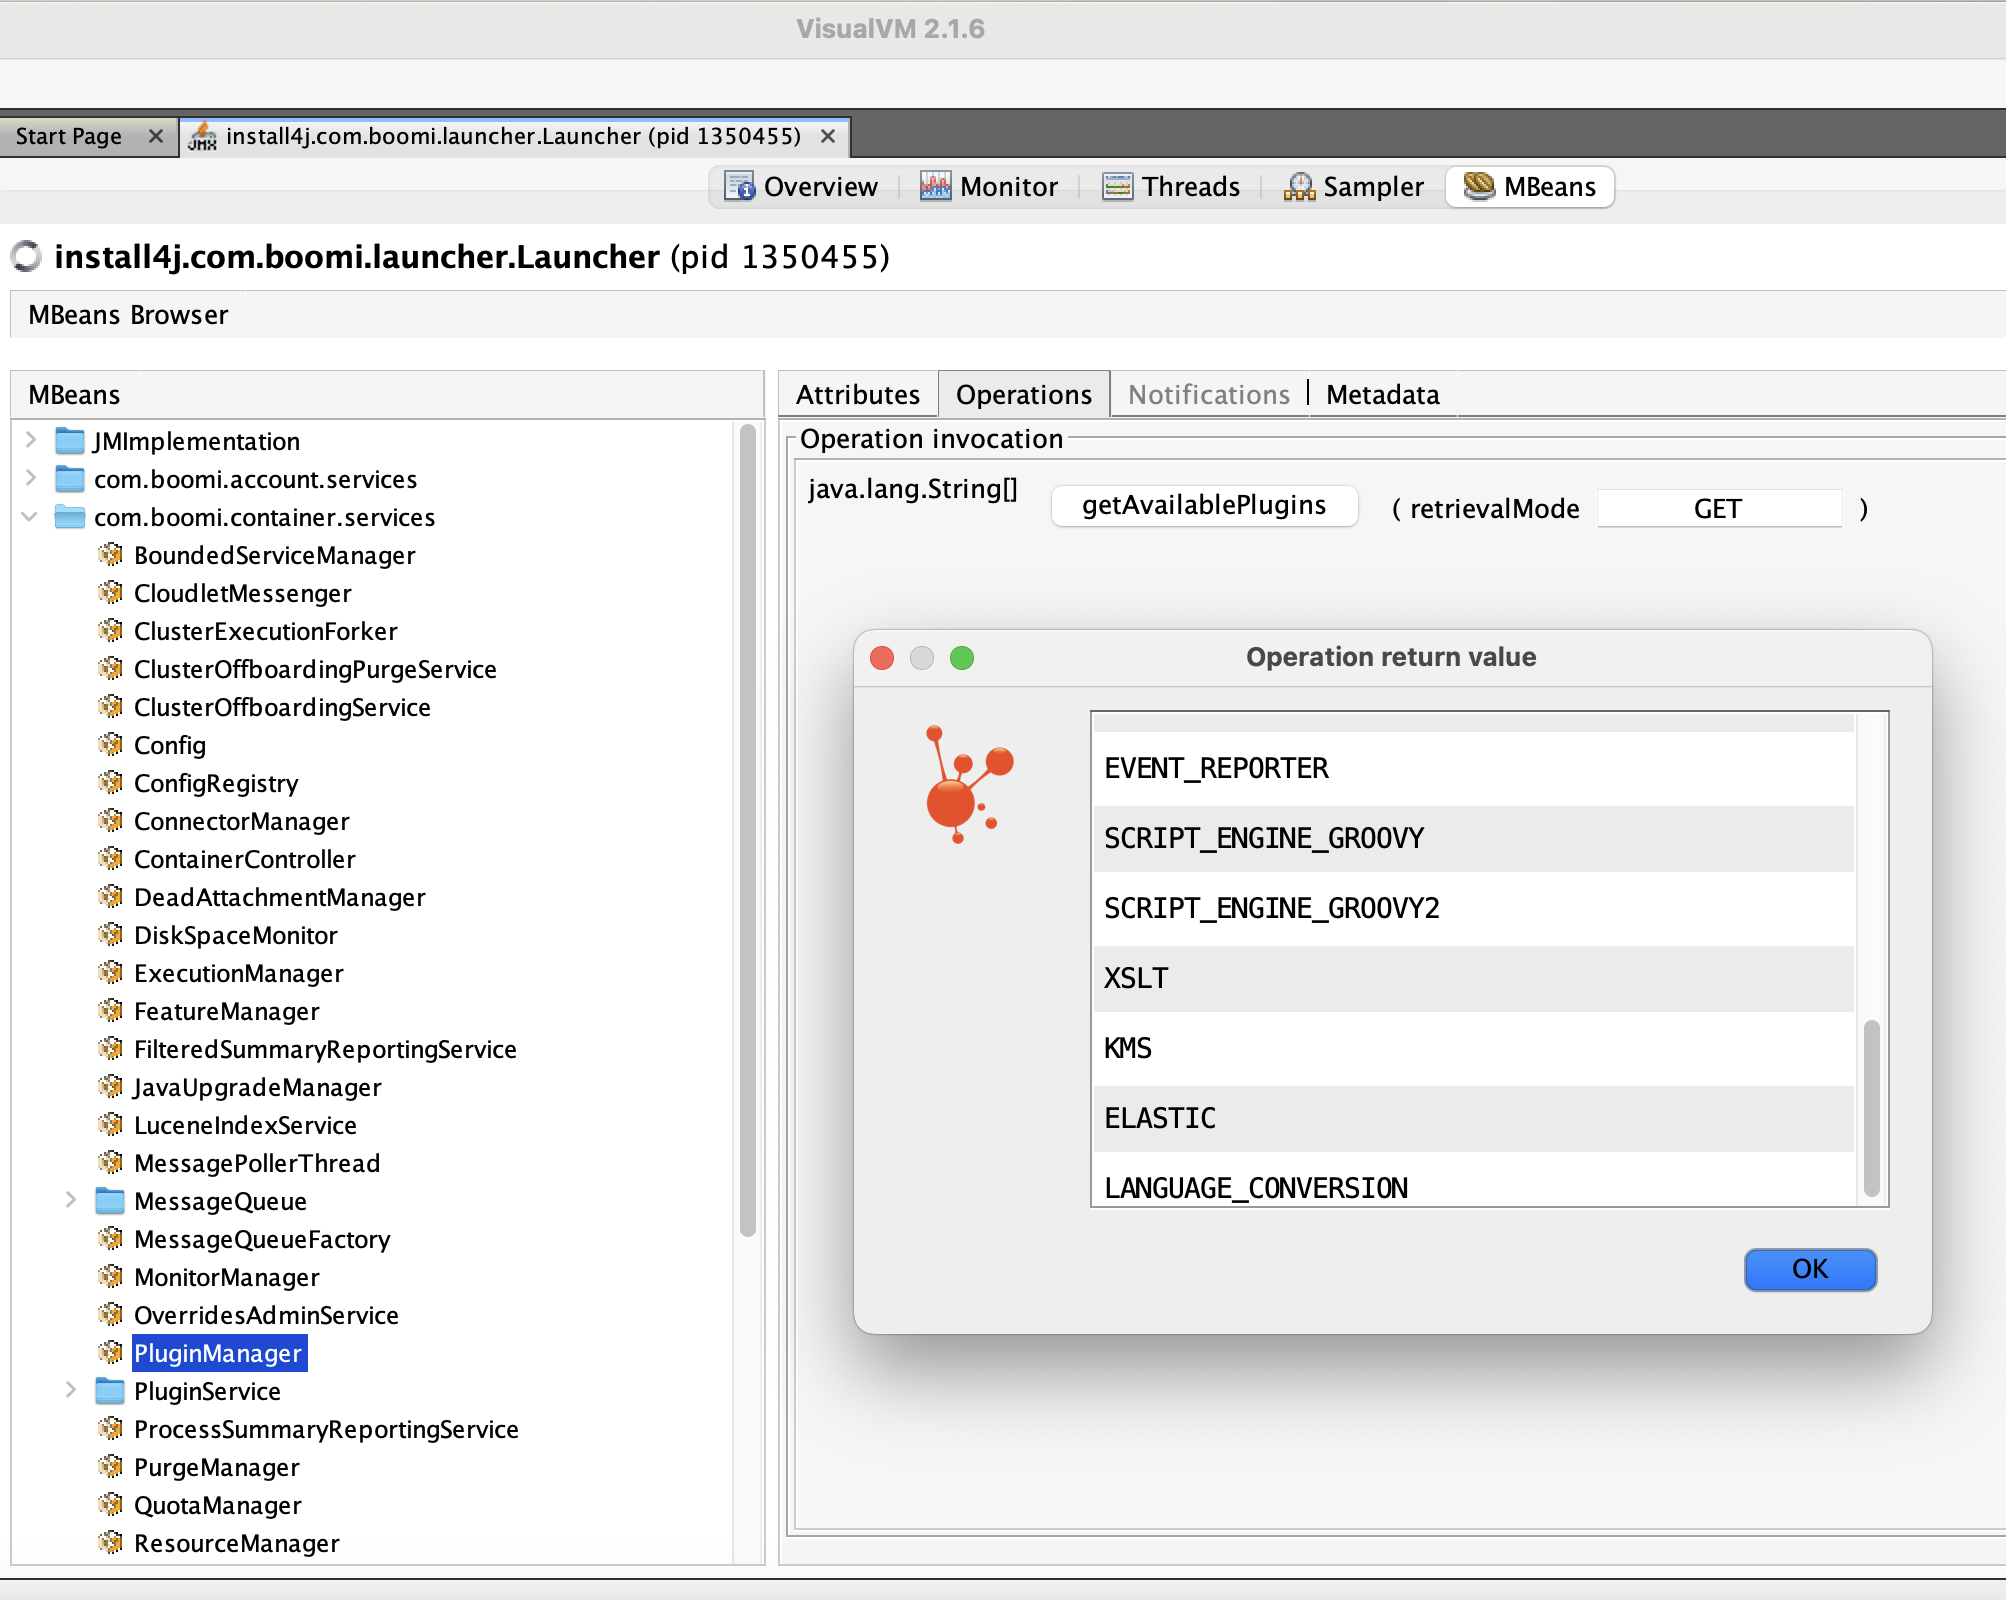Select the QuotaManager MBean icon
The image size is (2006, 1600).
pyautogui.click(x=112, y=1505)
